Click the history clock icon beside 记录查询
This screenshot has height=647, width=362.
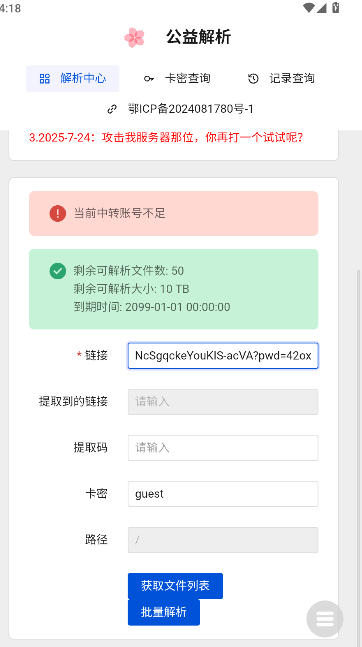(x=253, y=78)
